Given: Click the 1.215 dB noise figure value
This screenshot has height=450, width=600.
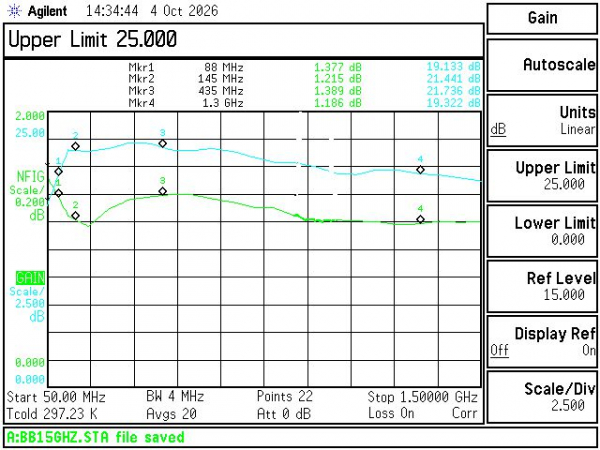Looking at the screenshot, I should coord(338,79).
